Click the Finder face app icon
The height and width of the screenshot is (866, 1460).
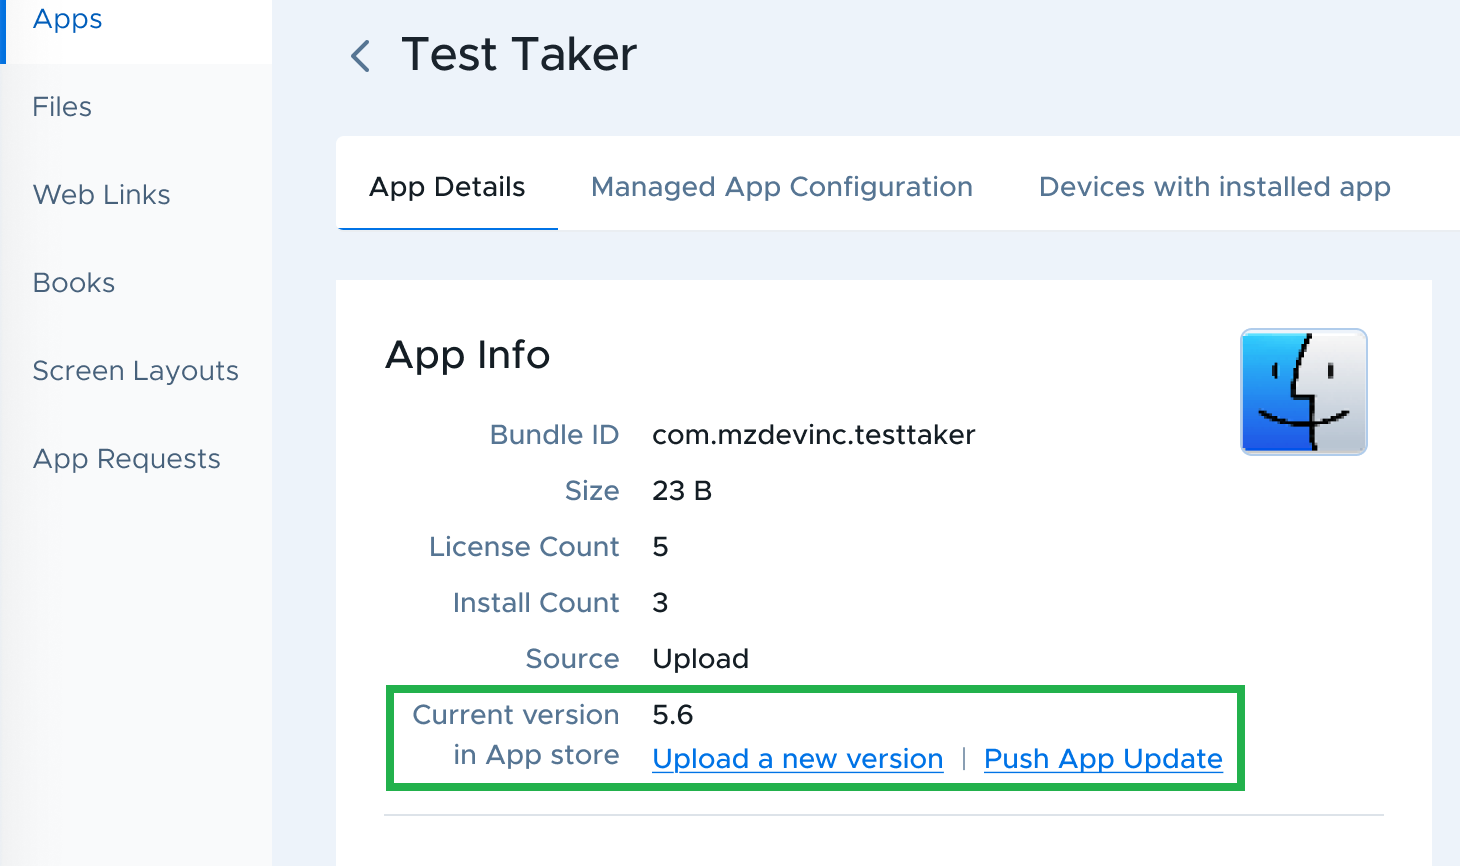point(1304,392)
